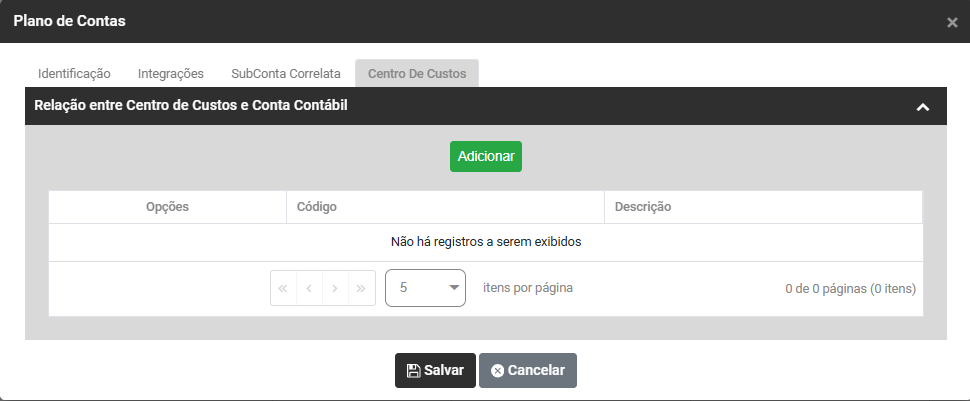Click the Plano de Contas title
Screen dimensions: 970x401
69,21
